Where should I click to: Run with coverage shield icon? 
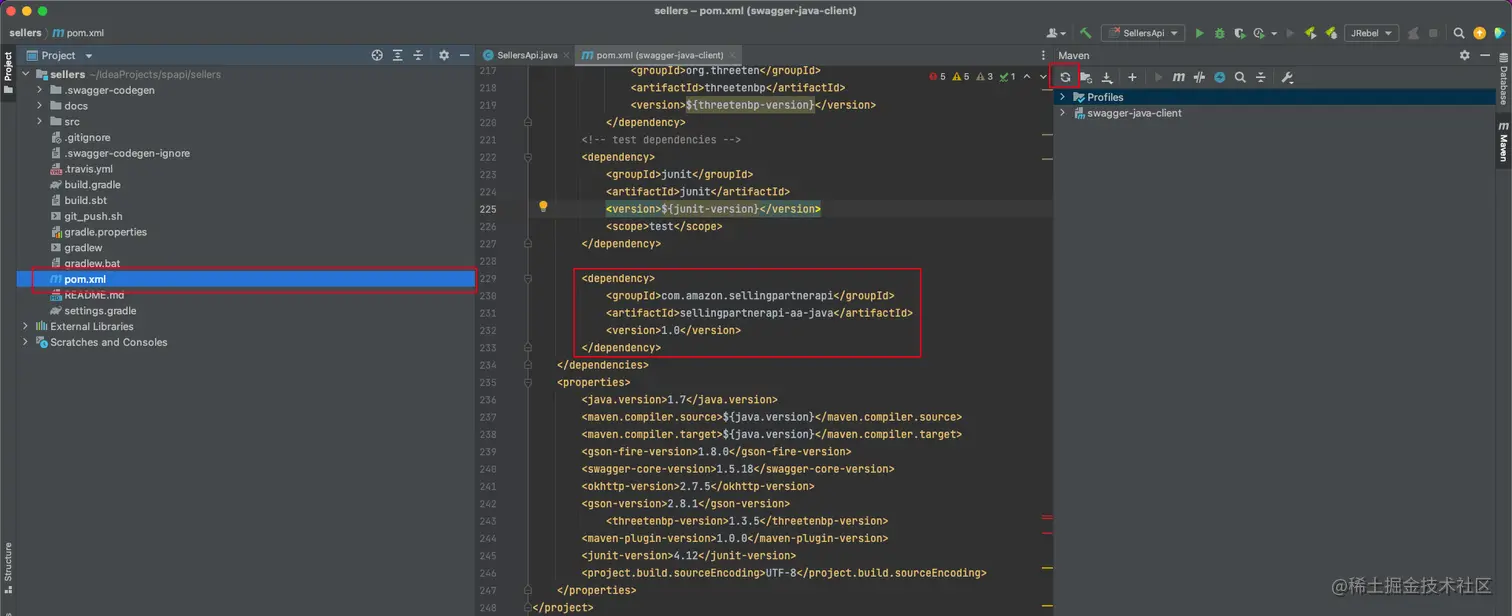(x=1240, y=33)
